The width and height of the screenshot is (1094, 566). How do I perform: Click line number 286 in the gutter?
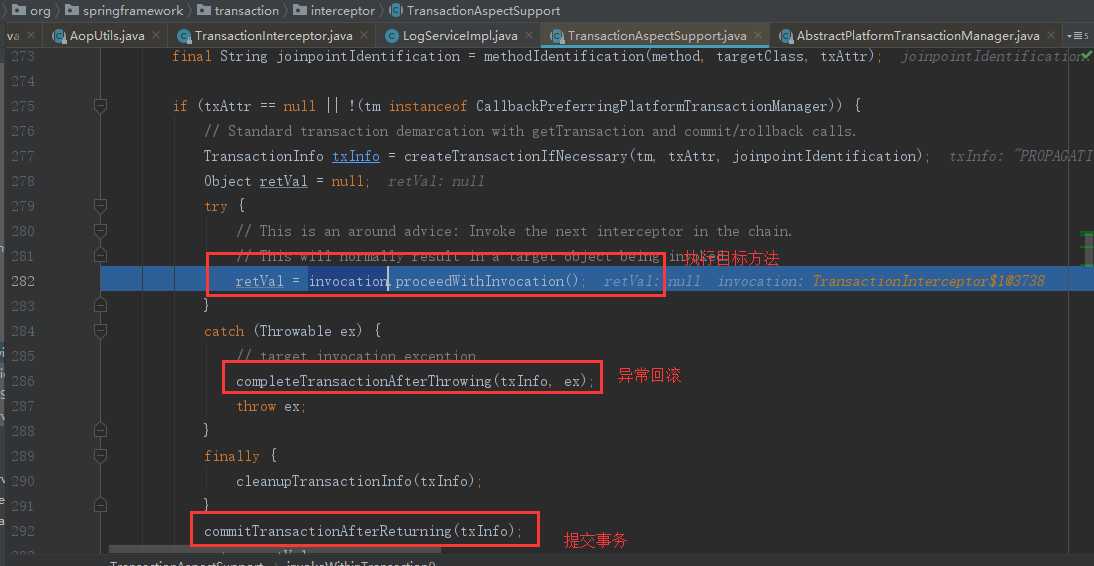[x=23, y=380]
